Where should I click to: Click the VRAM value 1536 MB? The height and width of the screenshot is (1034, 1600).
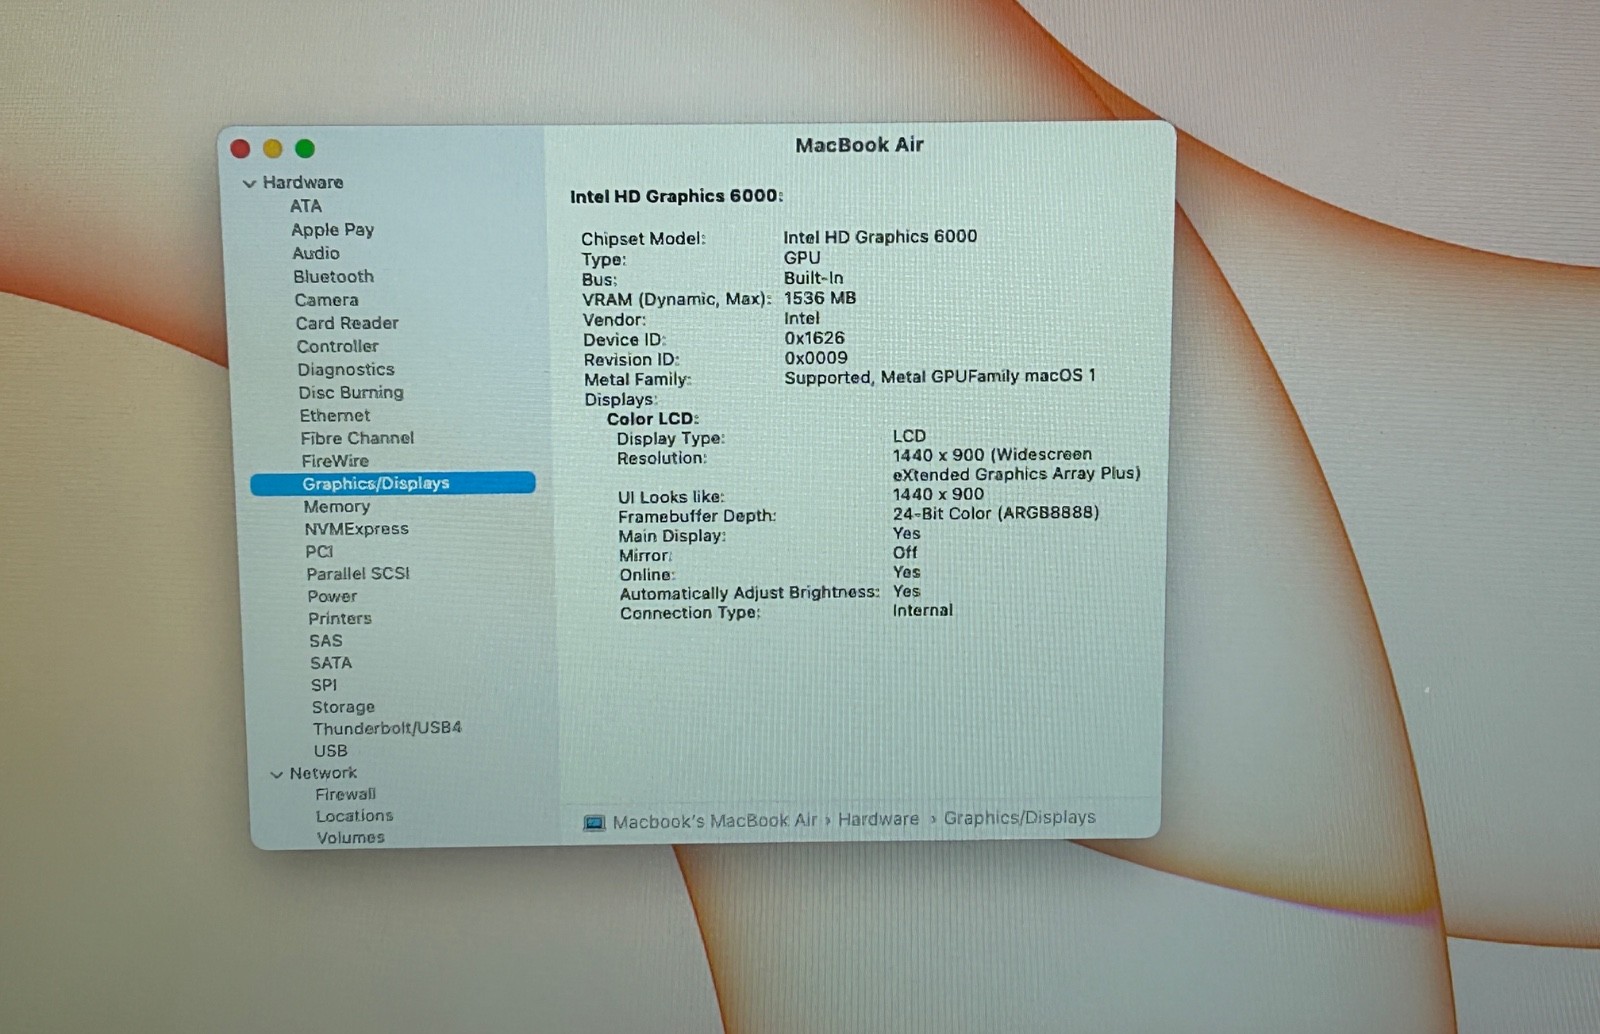click(820, 298)
